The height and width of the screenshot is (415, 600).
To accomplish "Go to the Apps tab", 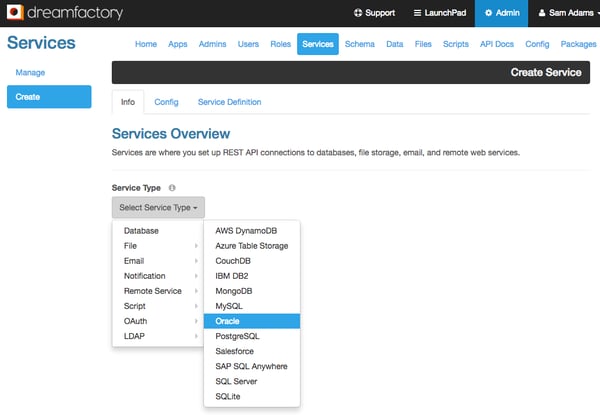I will click(x=178, y=44).
